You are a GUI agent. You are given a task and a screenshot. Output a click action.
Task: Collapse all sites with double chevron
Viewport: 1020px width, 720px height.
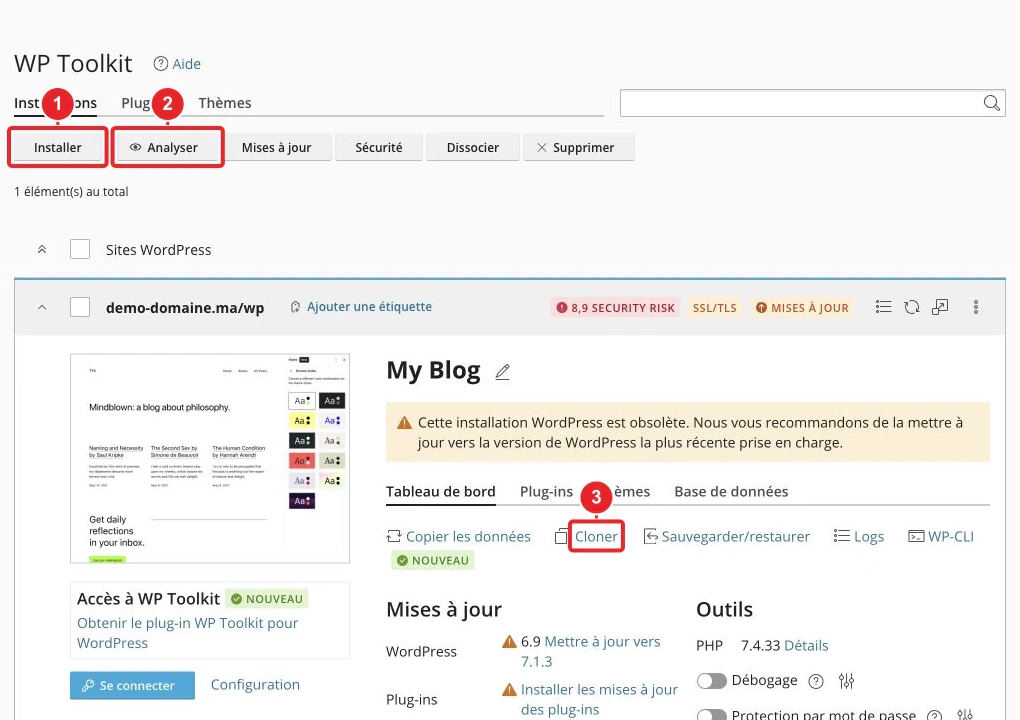click(42, 249)
